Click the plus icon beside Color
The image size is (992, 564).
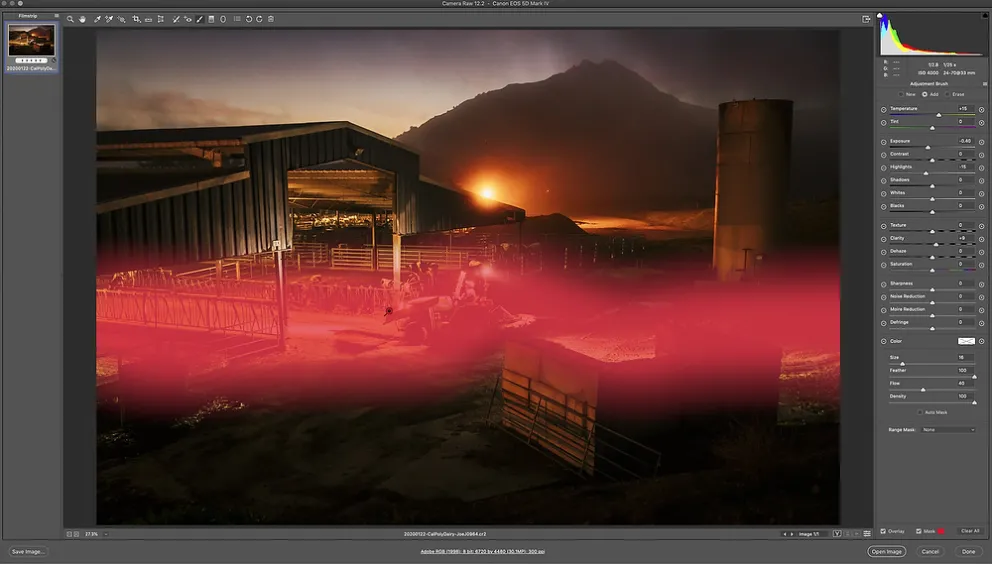click(x=981, y=341)
